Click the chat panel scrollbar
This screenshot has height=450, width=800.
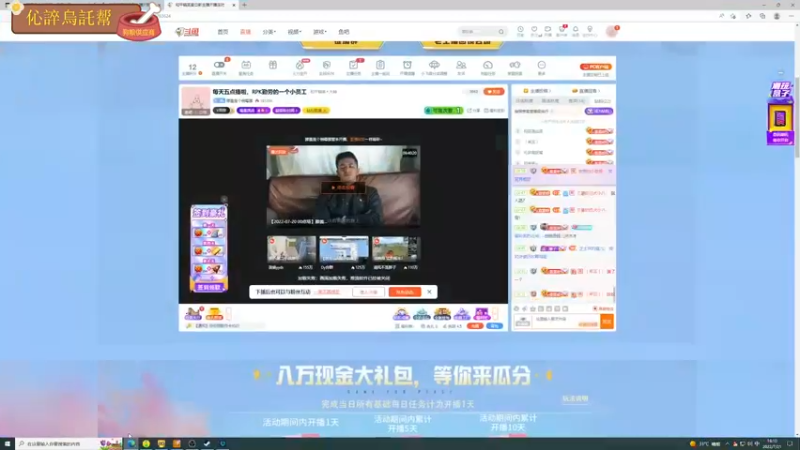614,293
